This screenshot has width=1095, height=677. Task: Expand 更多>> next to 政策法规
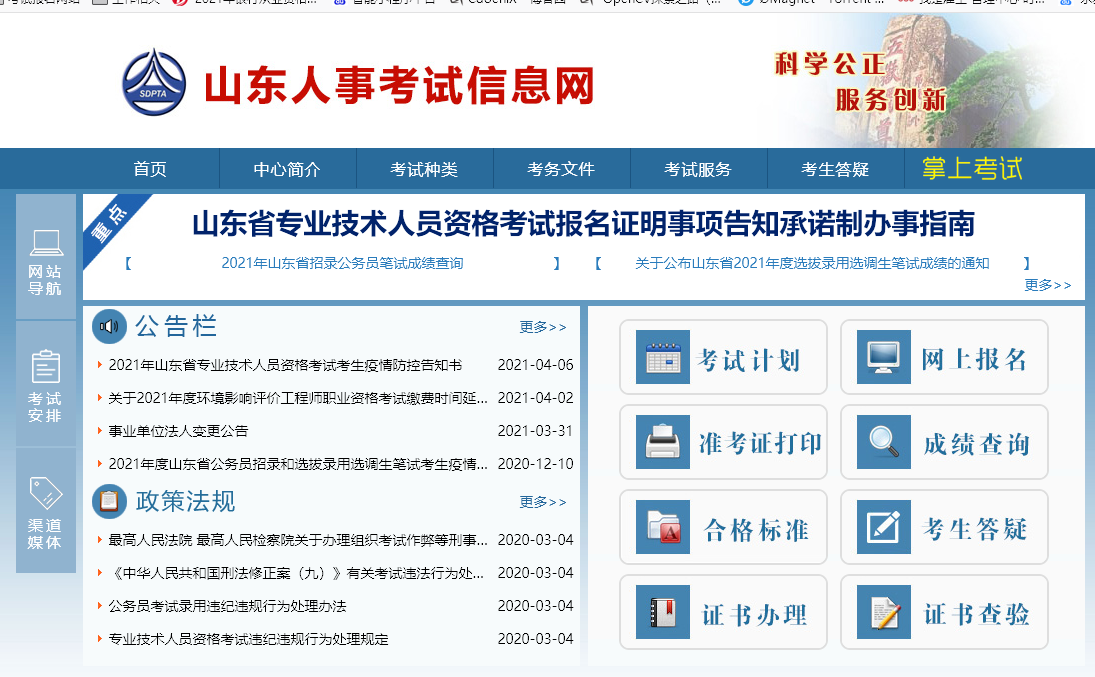pyautogui.click(x=543, y=502)
